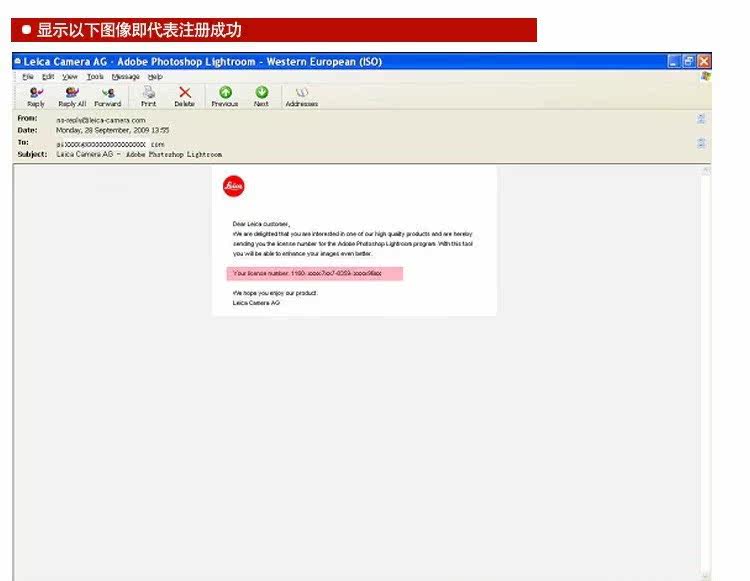Open the File menu
This screenshot has width=750, height=581.
28,77
